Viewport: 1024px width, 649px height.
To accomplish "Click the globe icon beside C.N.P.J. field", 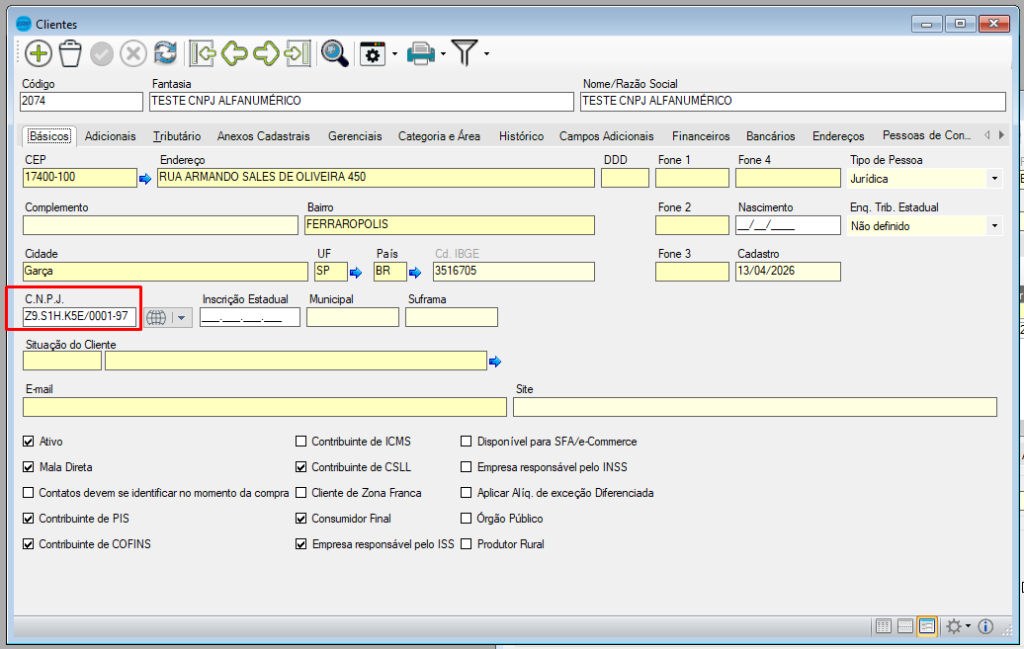I will point(156,318).
